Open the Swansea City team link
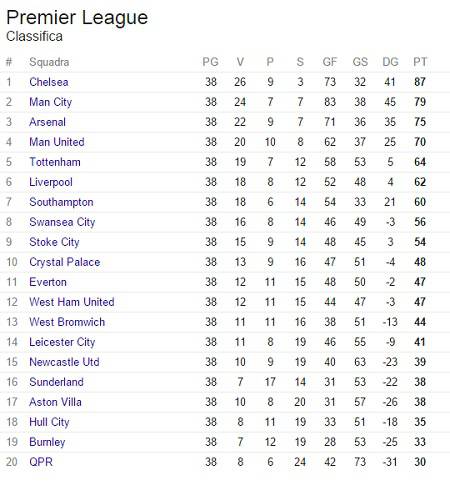The width and height of the screenshot is (450, 485). pyautogui.click(x=62, y=222)
